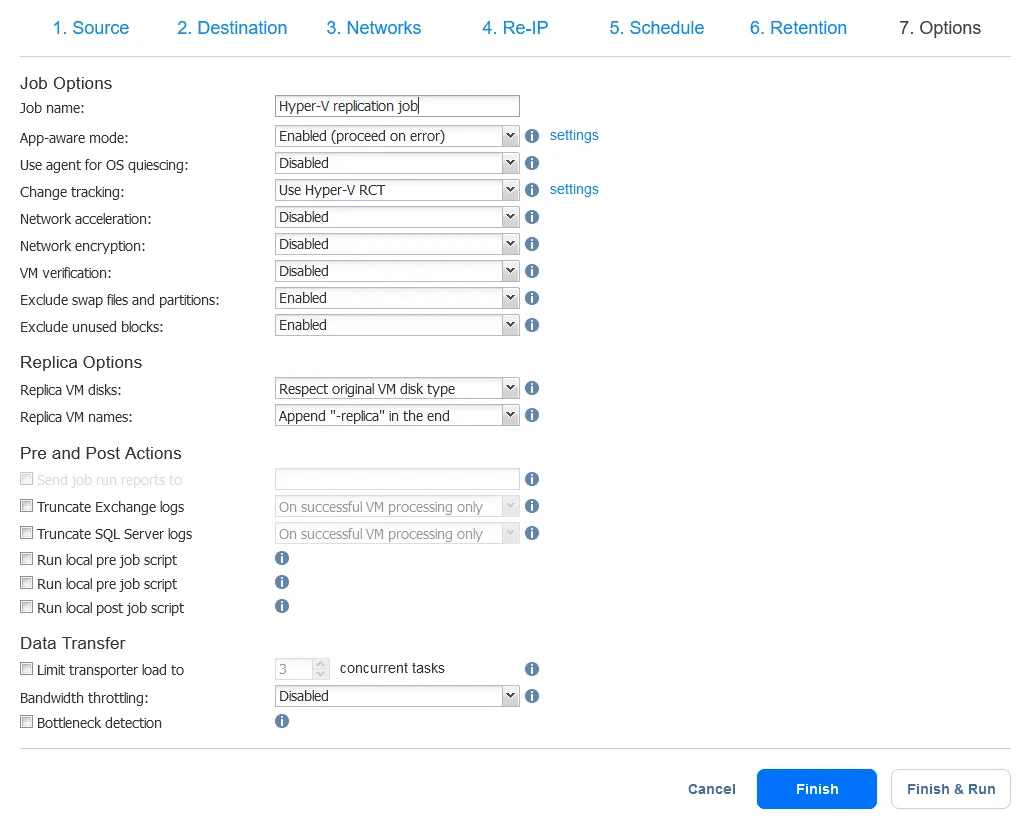Click info icon beside Bottleneck detection
The image size is (1031, 829).
tap(282, 721)
